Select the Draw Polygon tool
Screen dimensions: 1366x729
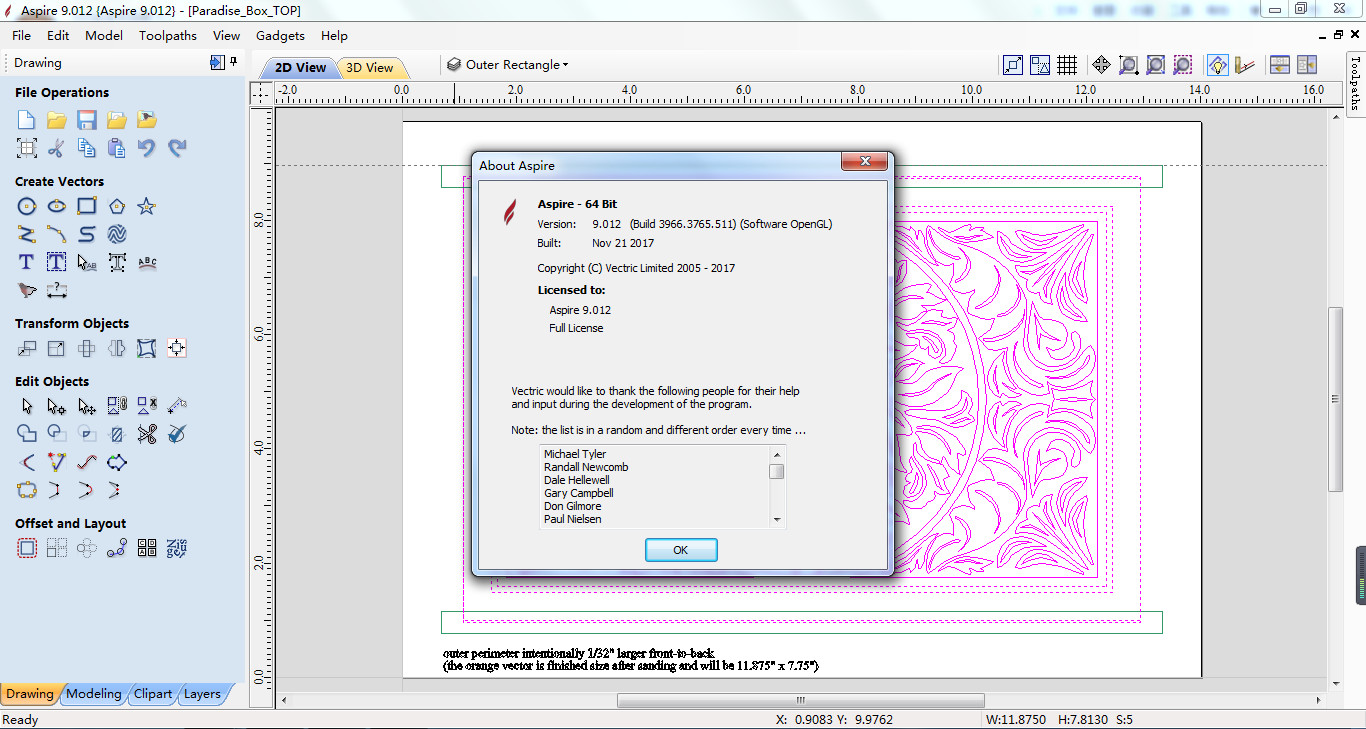click(x=117, y=206)
